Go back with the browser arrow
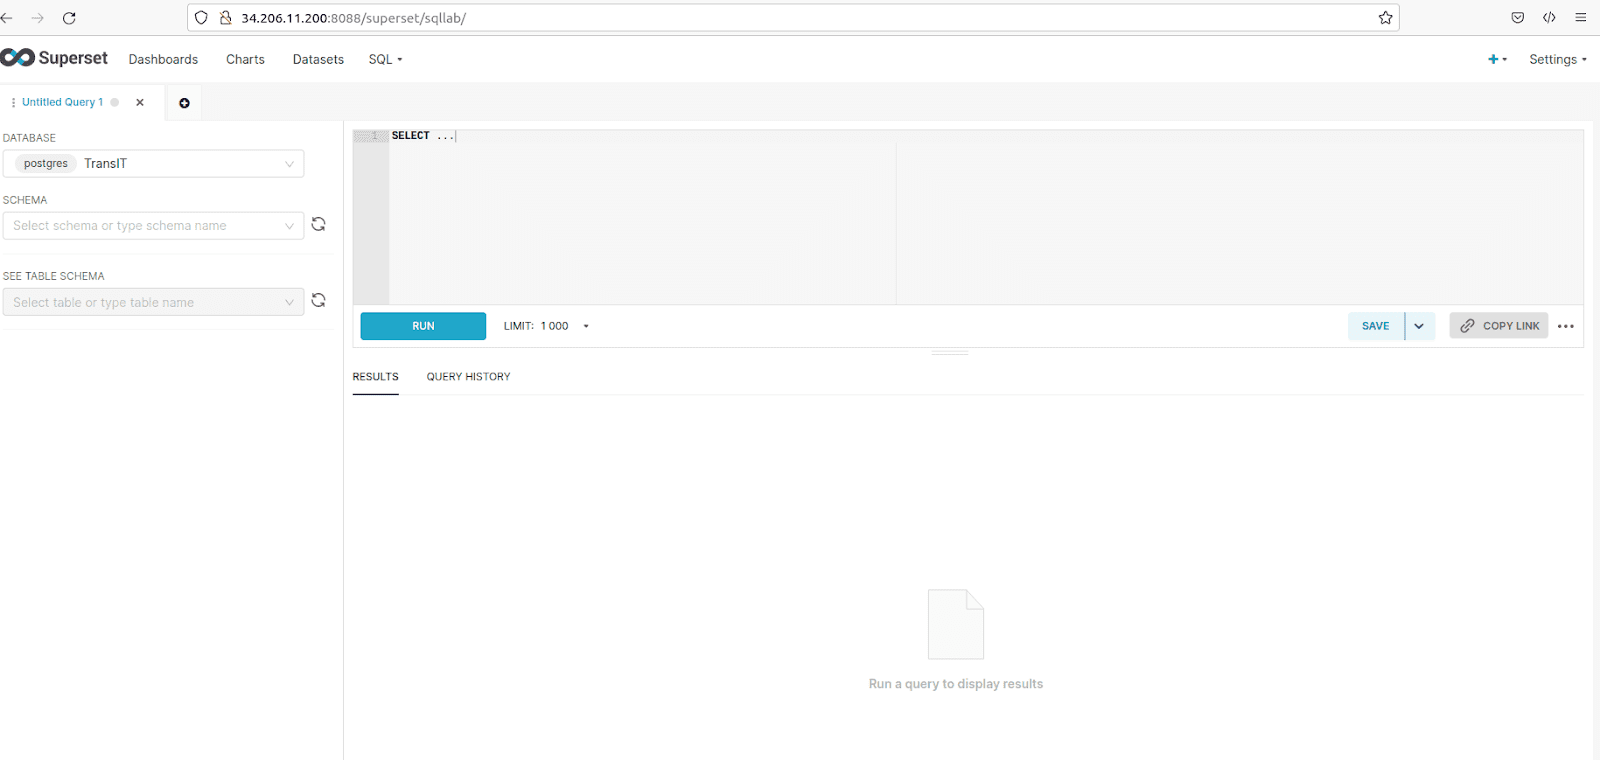The height and width of the screenshot is (760, 1600). coord(7,18)
